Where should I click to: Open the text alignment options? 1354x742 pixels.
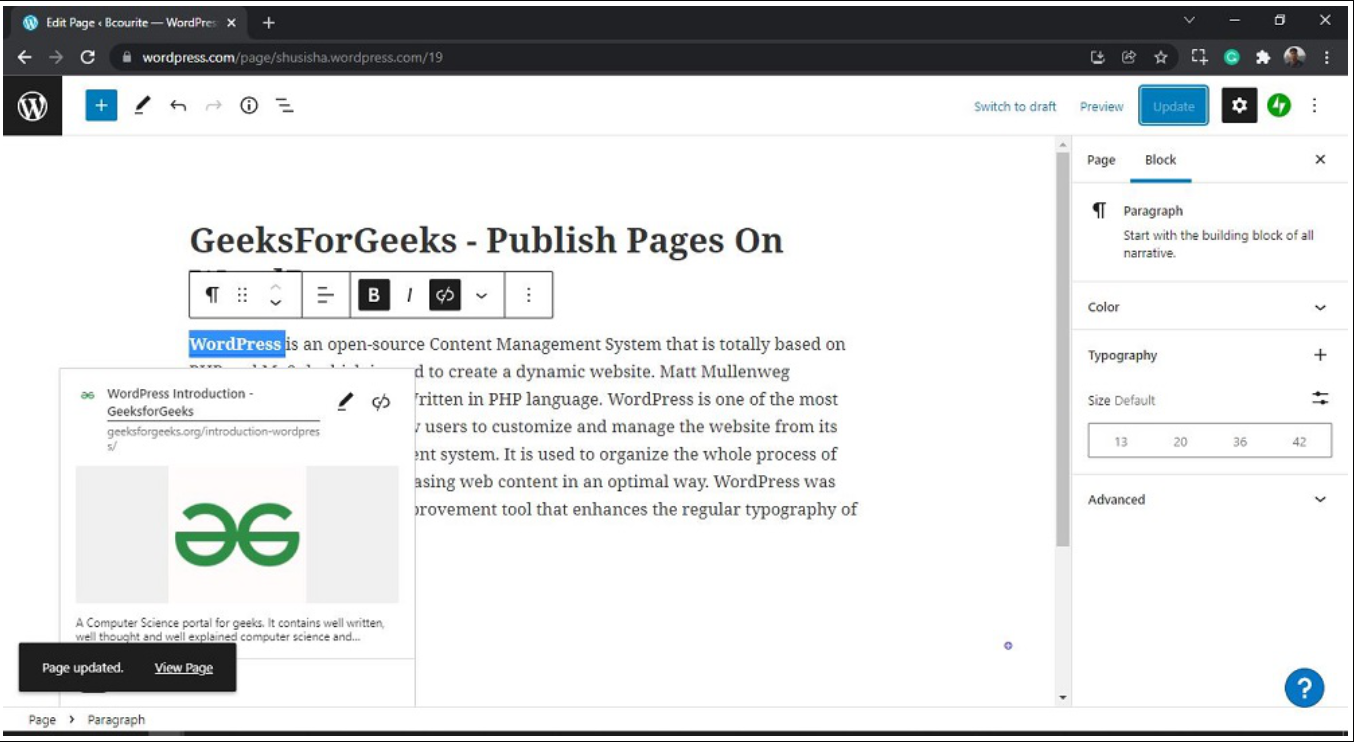tap(325, 294)
